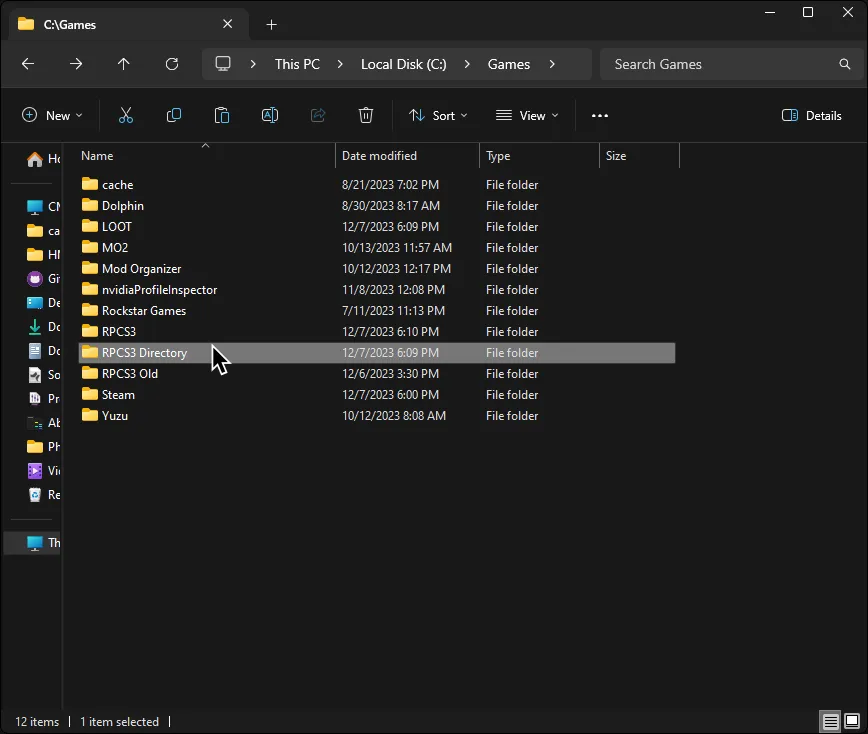Switch to large icons view in status bar
The image size is (868, 734).
pos(849,721)
